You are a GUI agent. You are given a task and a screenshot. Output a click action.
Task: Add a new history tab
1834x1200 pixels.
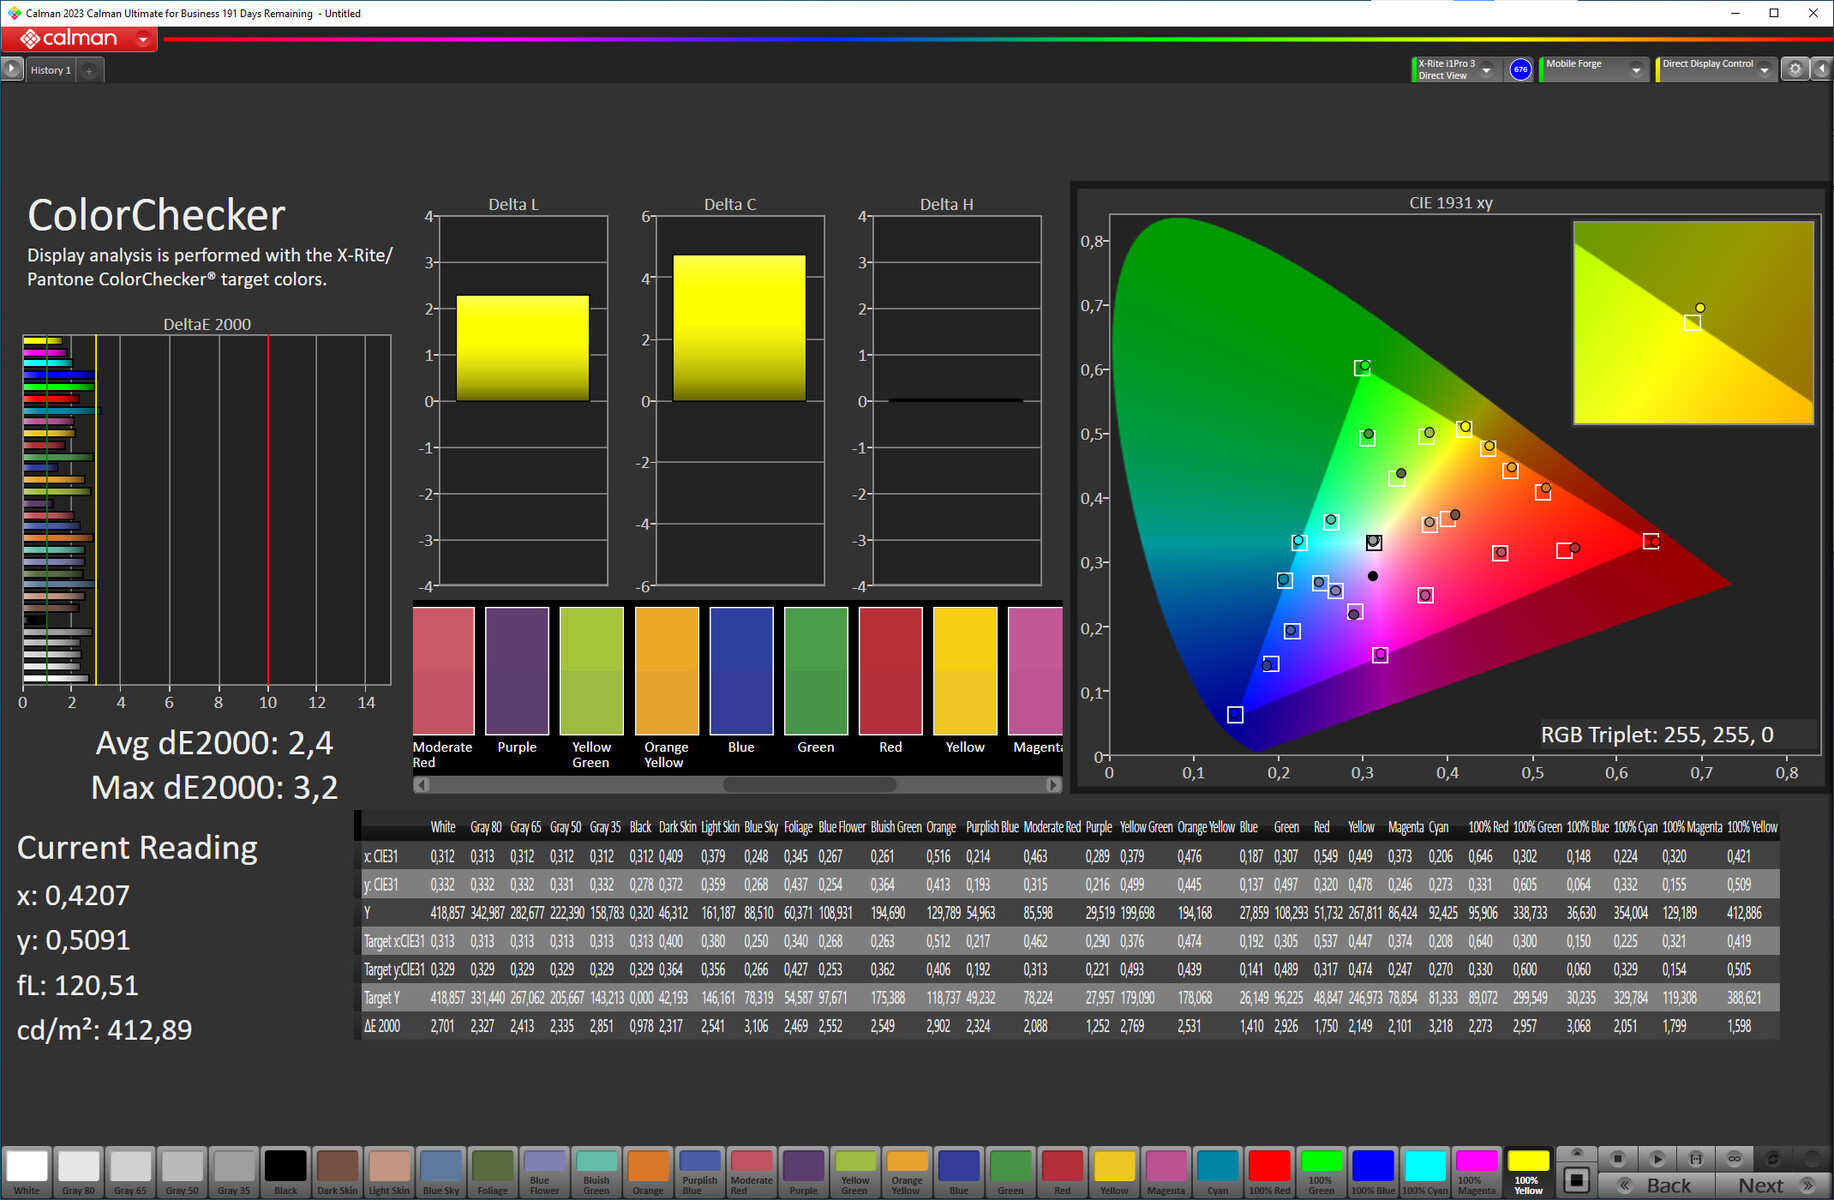89,71
